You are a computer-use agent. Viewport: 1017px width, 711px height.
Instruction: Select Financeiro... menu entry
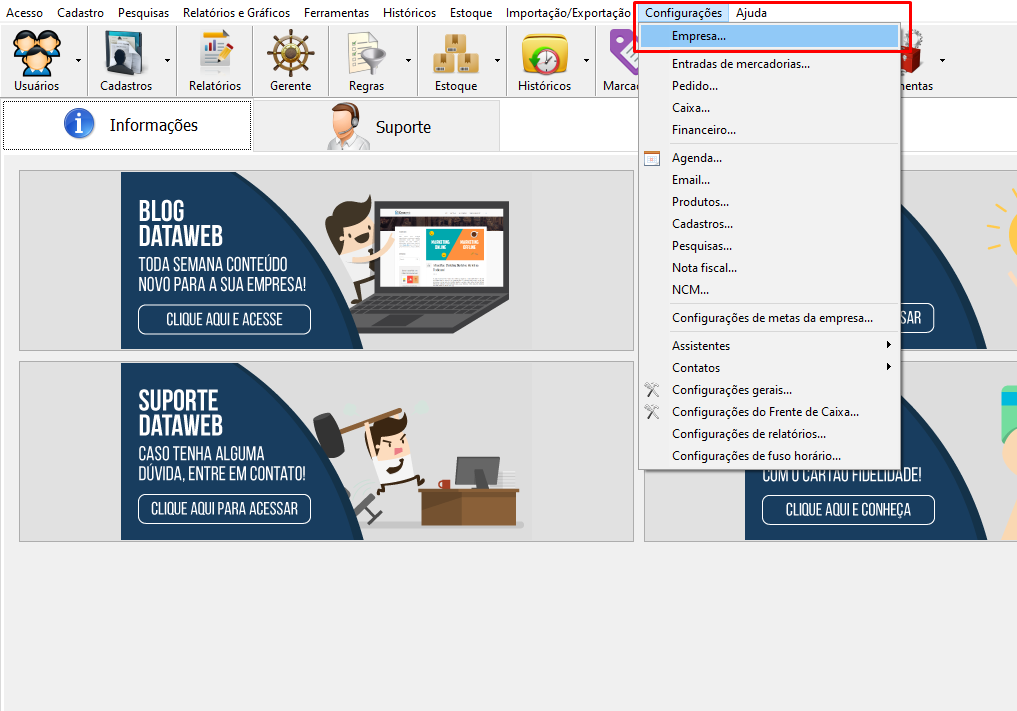[769, 130]
